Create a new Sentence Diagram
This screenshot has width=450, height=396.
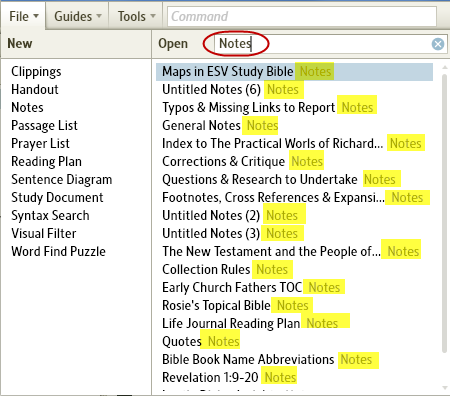coord(62,180)
